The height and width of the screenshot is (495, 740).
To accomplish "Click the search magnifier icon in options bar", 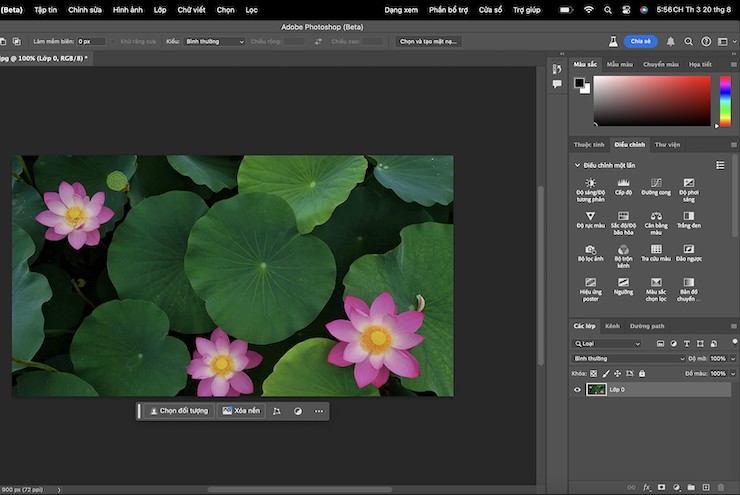I will [688, 42].
